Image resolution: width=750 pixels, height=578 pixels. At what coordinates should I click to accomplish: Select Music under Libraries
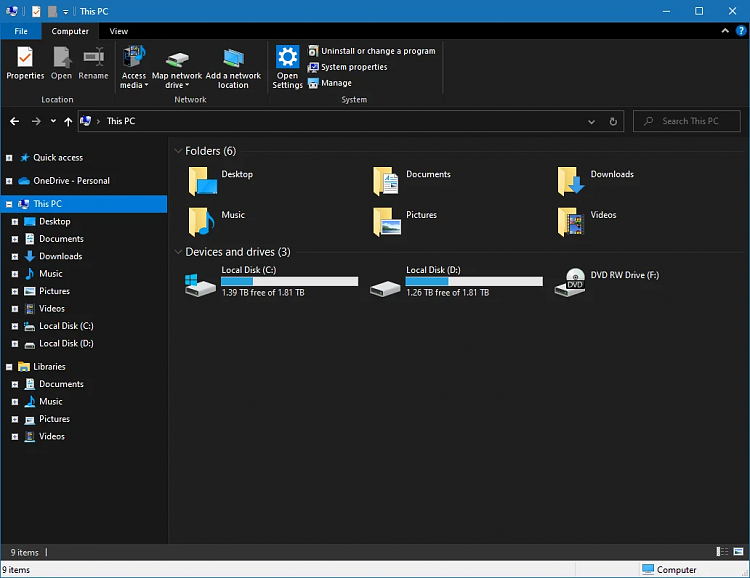(51, 401)
